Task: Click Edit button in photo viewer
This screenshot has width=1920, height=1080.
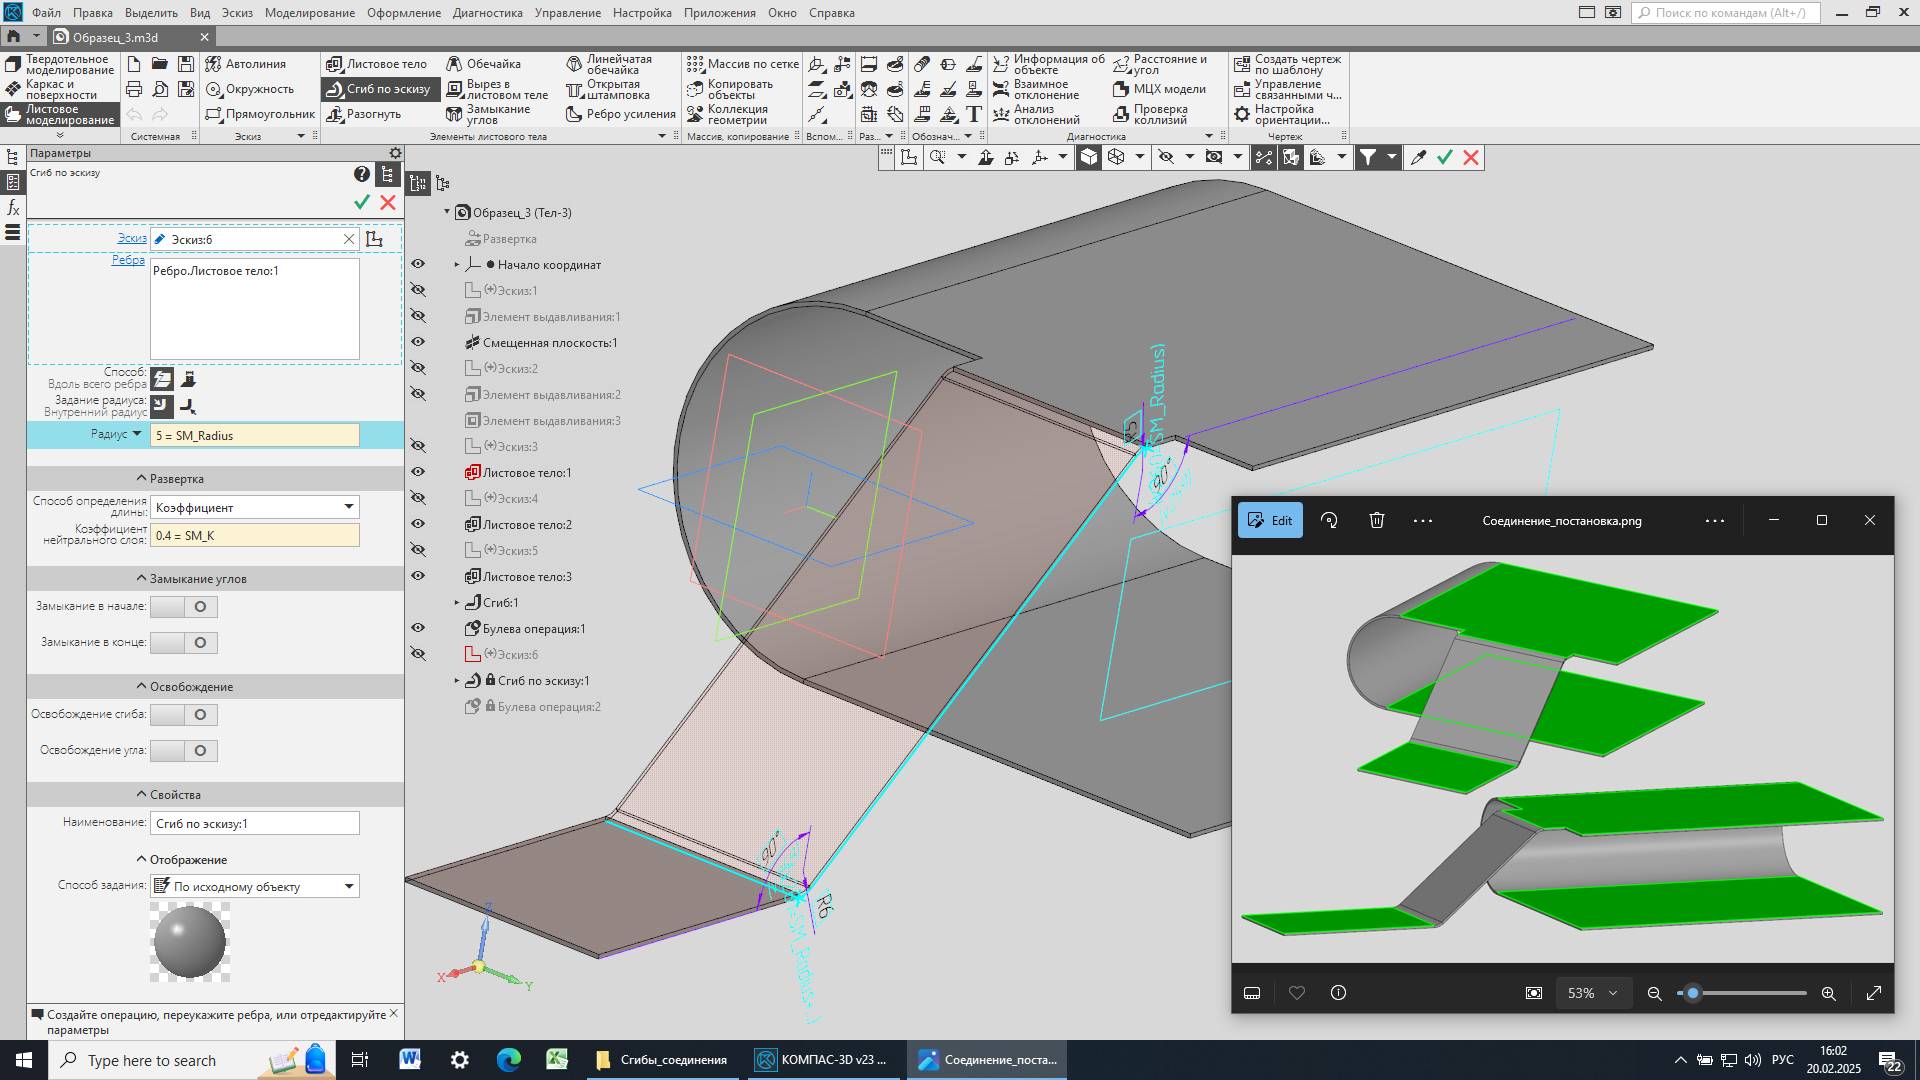Action: point(1270,520)
